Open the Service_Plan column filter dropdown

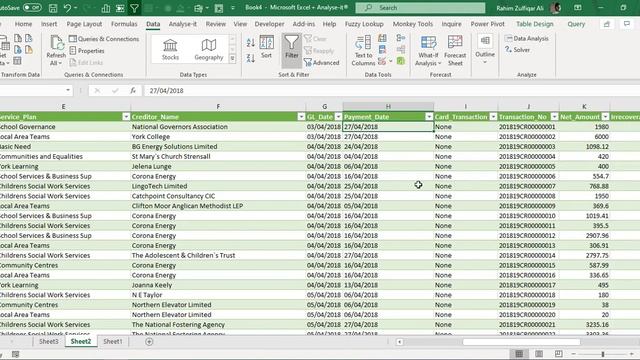pyautogui.click(x=126, y=117)
